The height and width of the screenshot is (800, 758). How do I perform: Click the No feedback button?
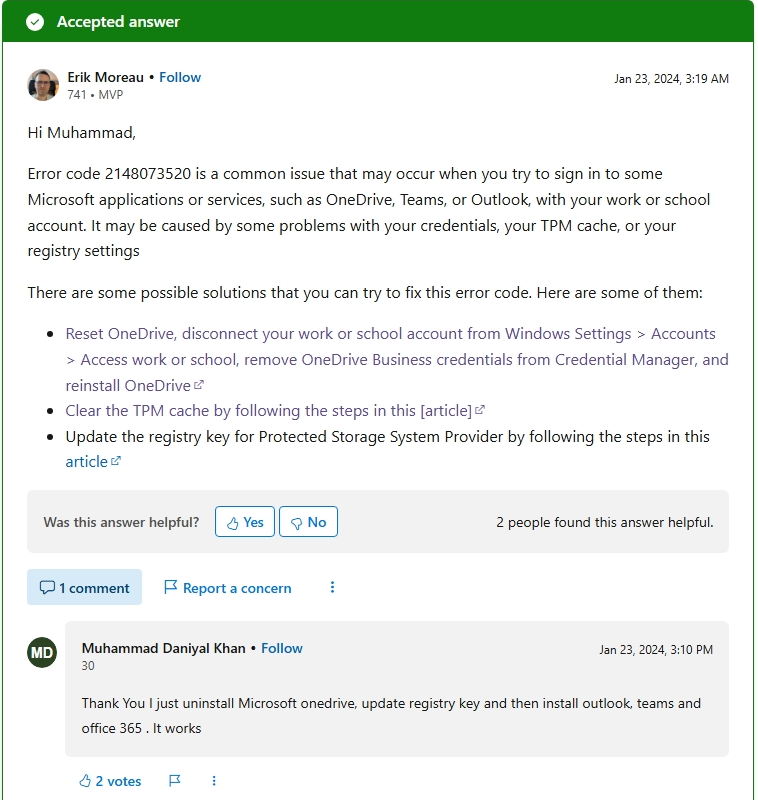click(x=308, y=521)
